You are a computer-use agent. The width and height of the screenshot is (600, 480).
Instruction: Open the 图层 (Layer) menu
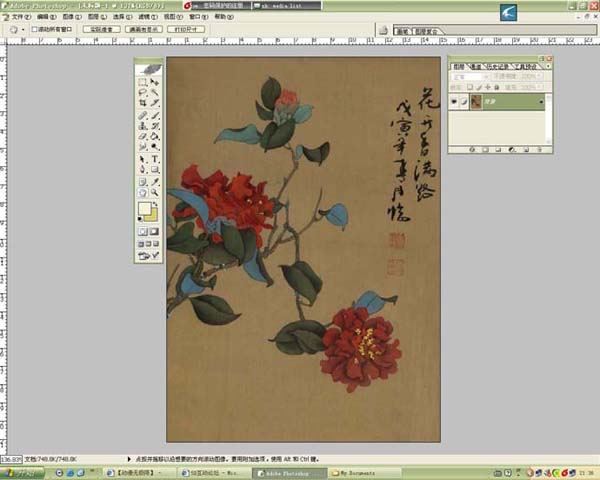click(97, 17)
